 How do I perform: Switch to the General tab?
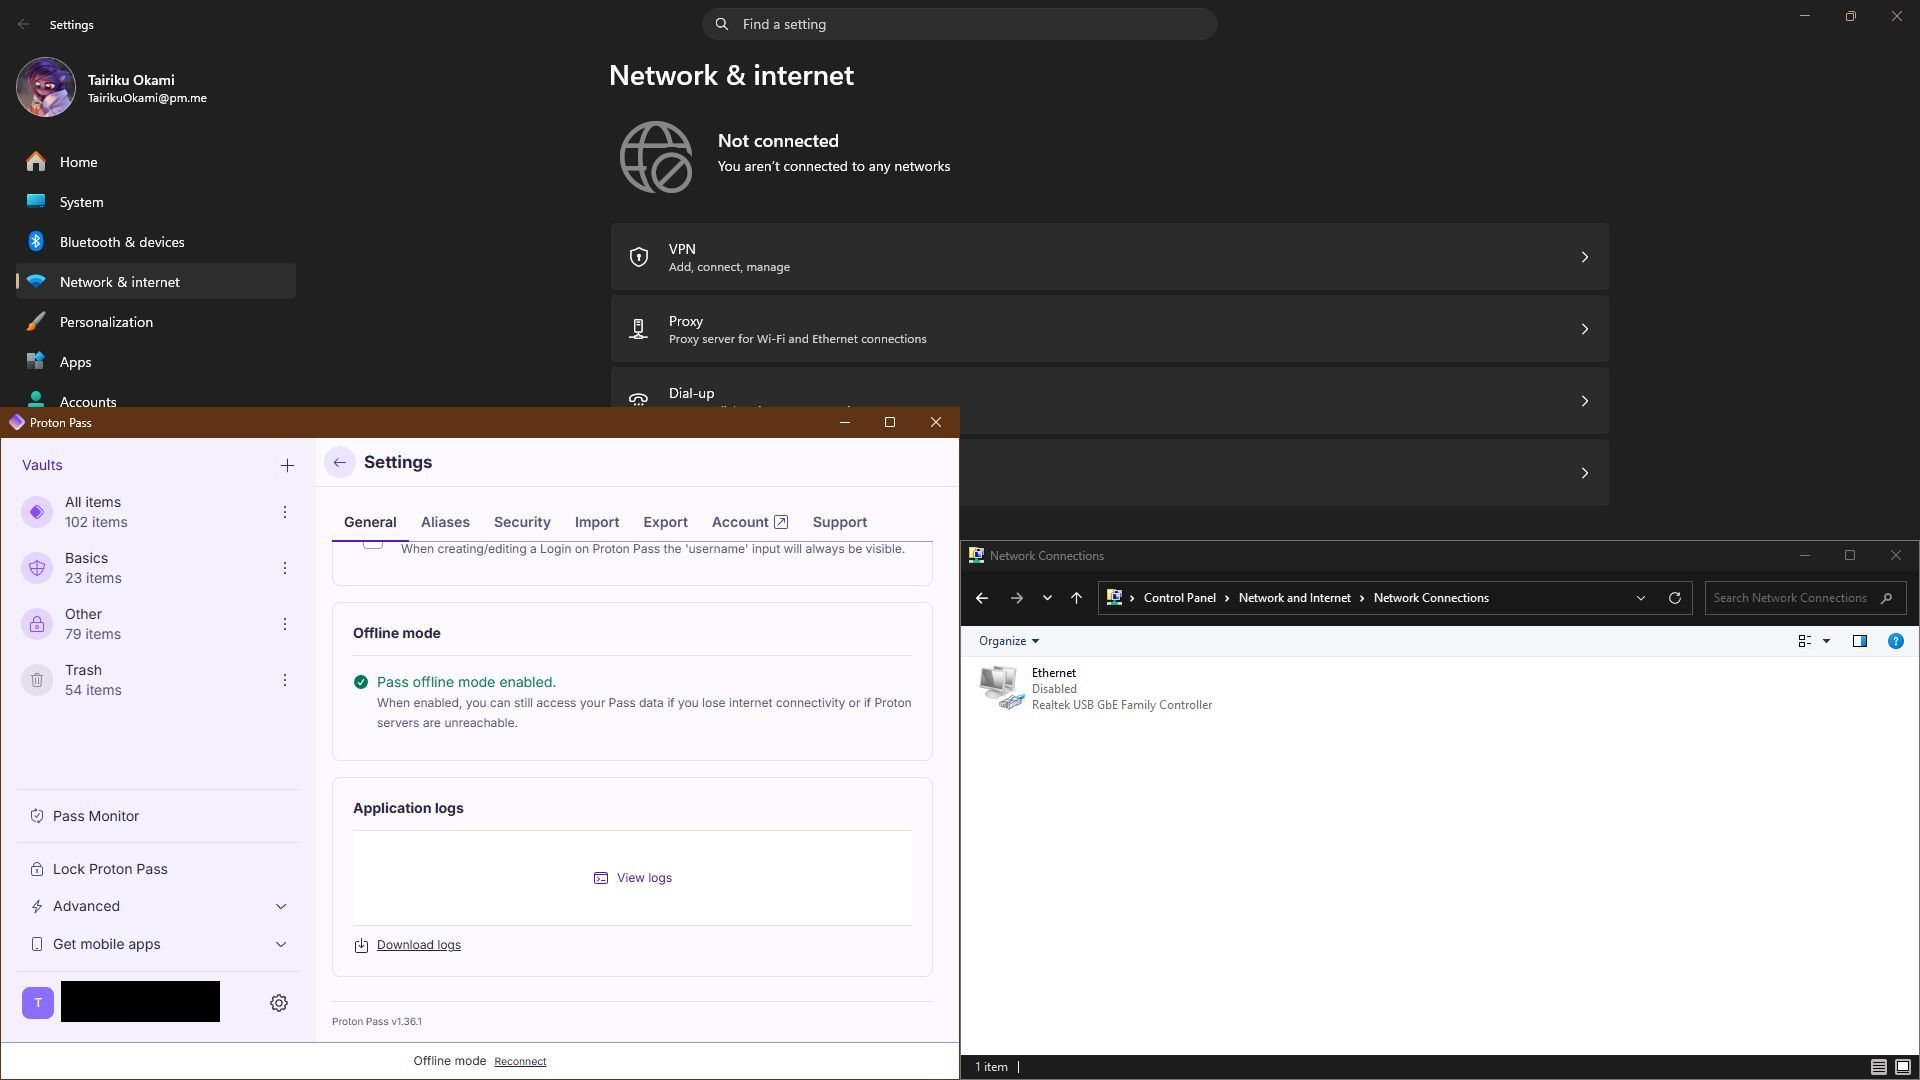(370, 522)
